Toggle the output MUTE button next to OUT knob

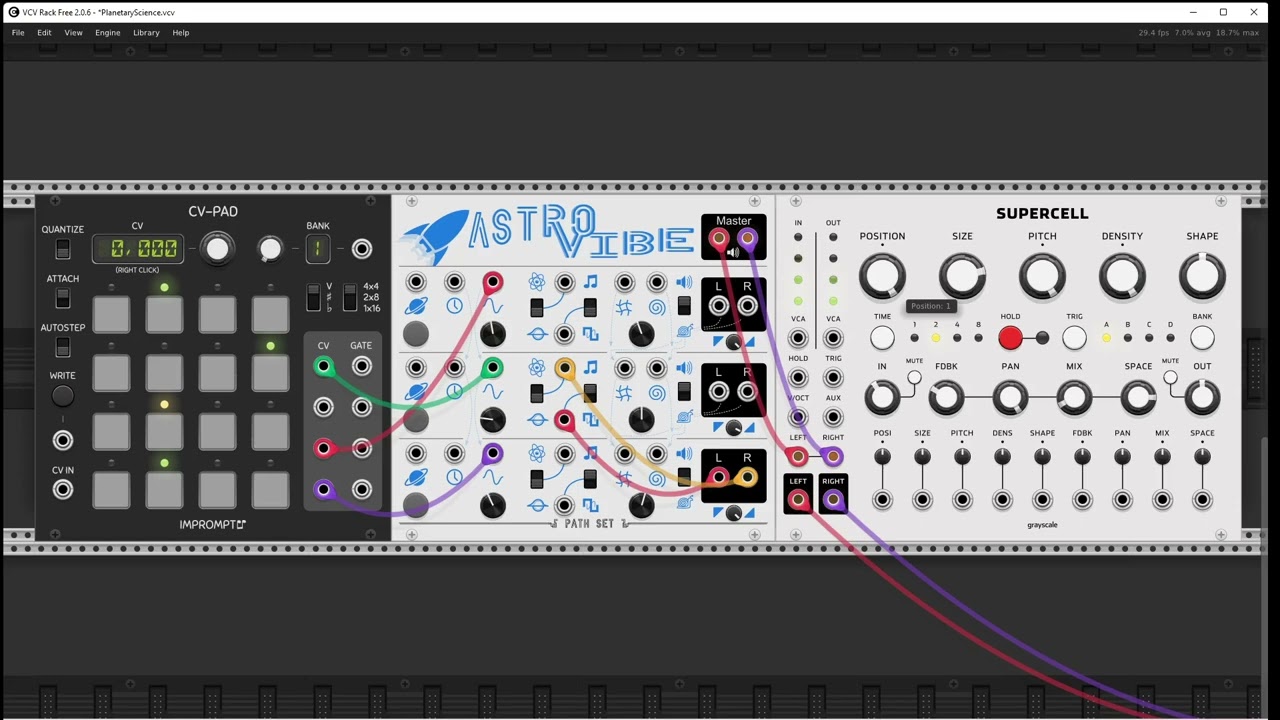pos(1170,377)
